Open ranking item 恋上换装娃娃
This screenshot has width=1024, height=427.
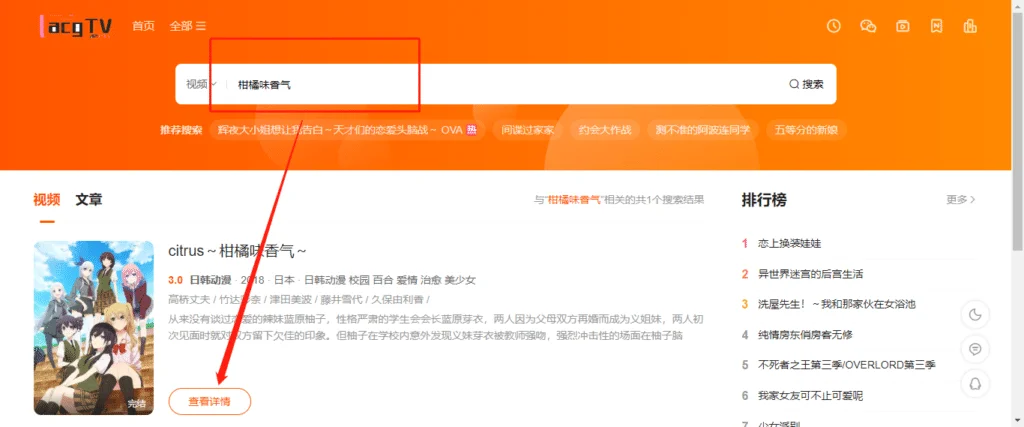point(790,244)
